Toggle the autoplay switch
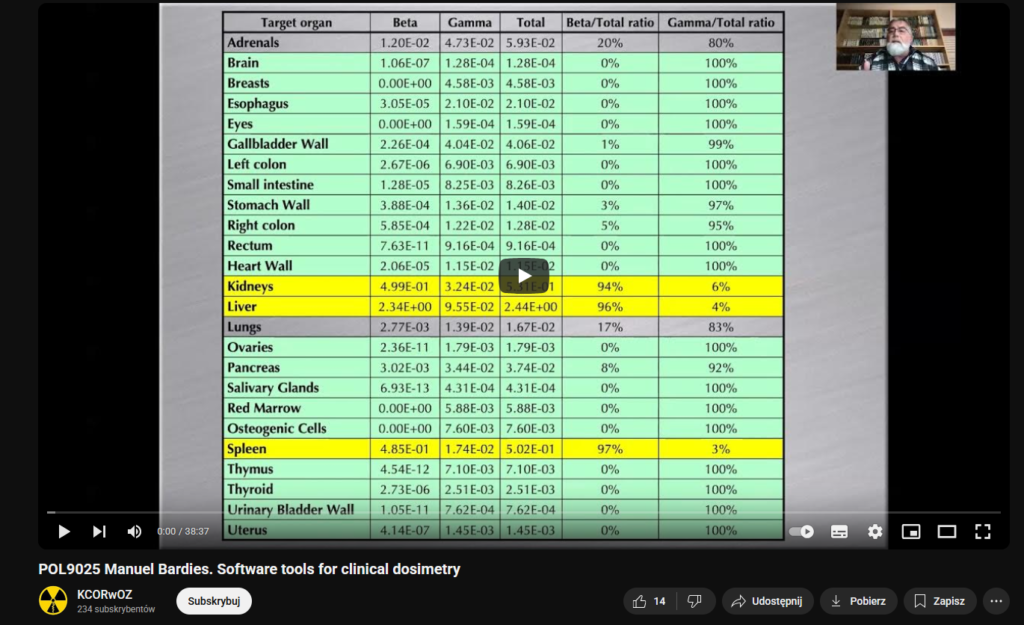The width and height of the screenshot is (1024, 625). click(x=802, y=532)
